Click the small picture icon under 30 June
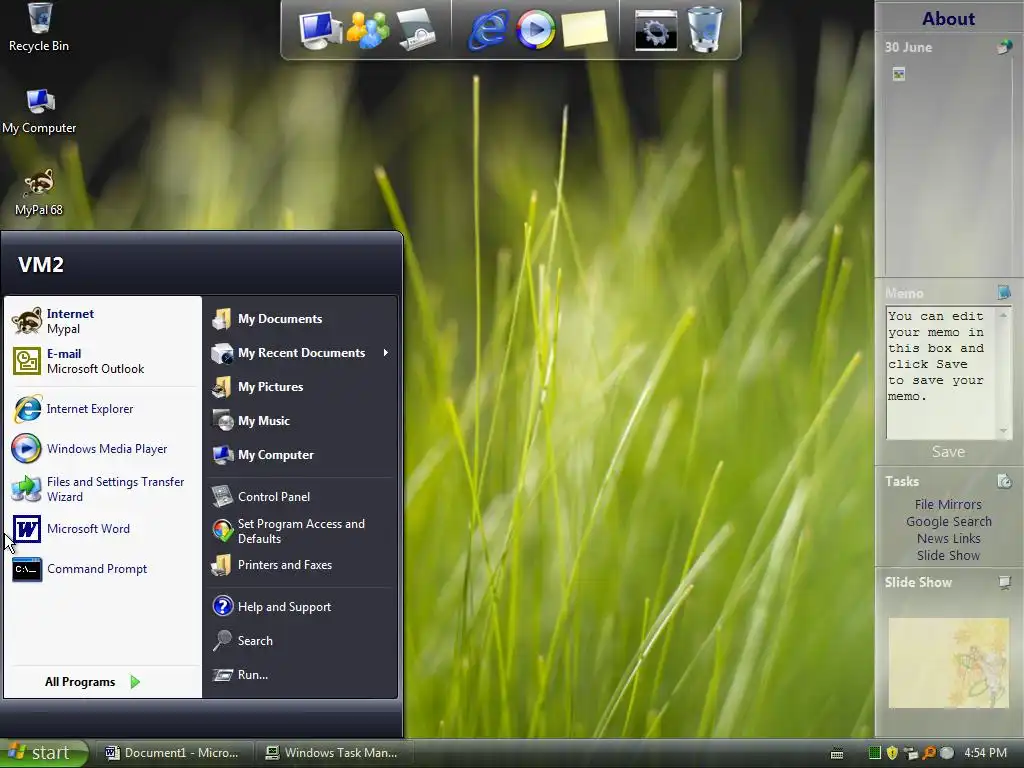1024x768 pixels. pyautogui.click(x=899, y=74)
